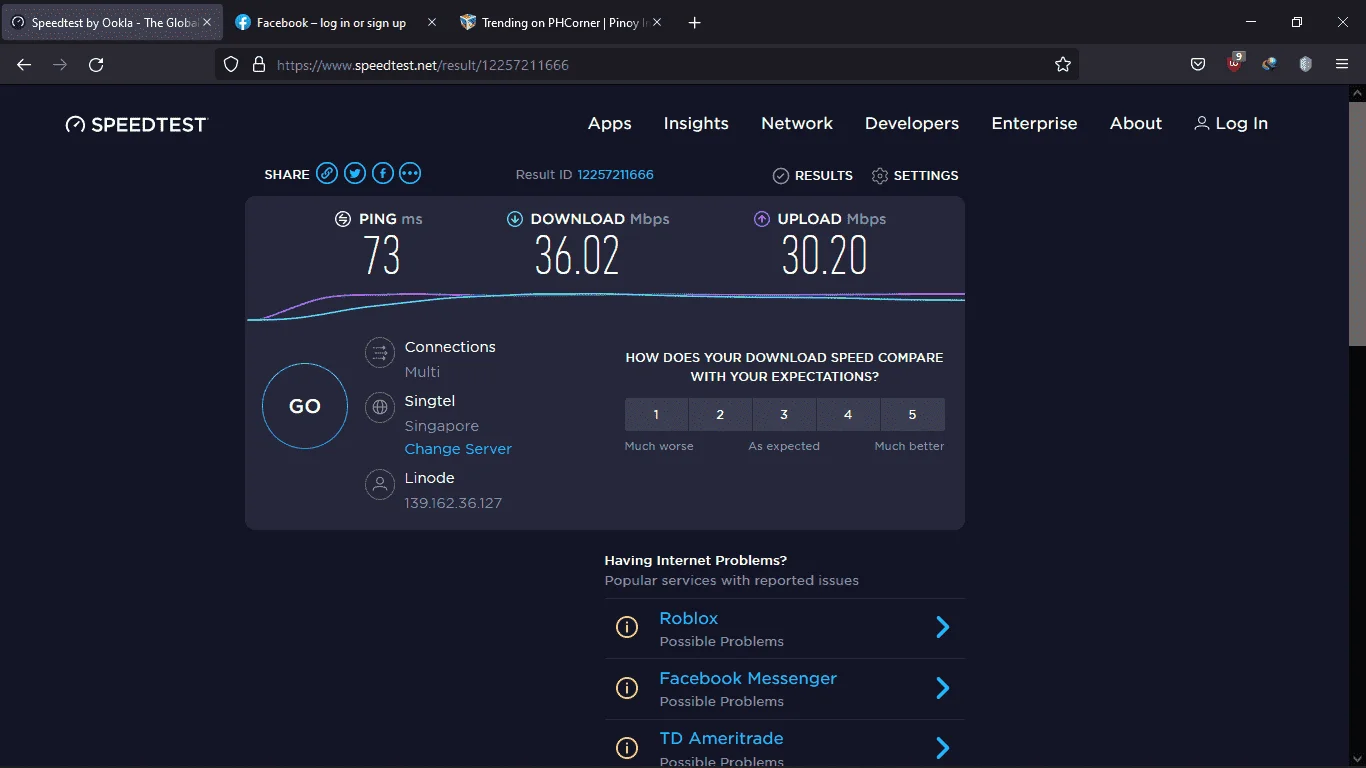1366x768 pixels.
Task: Click Roblox warning info icon
Action: pos(627,628)
